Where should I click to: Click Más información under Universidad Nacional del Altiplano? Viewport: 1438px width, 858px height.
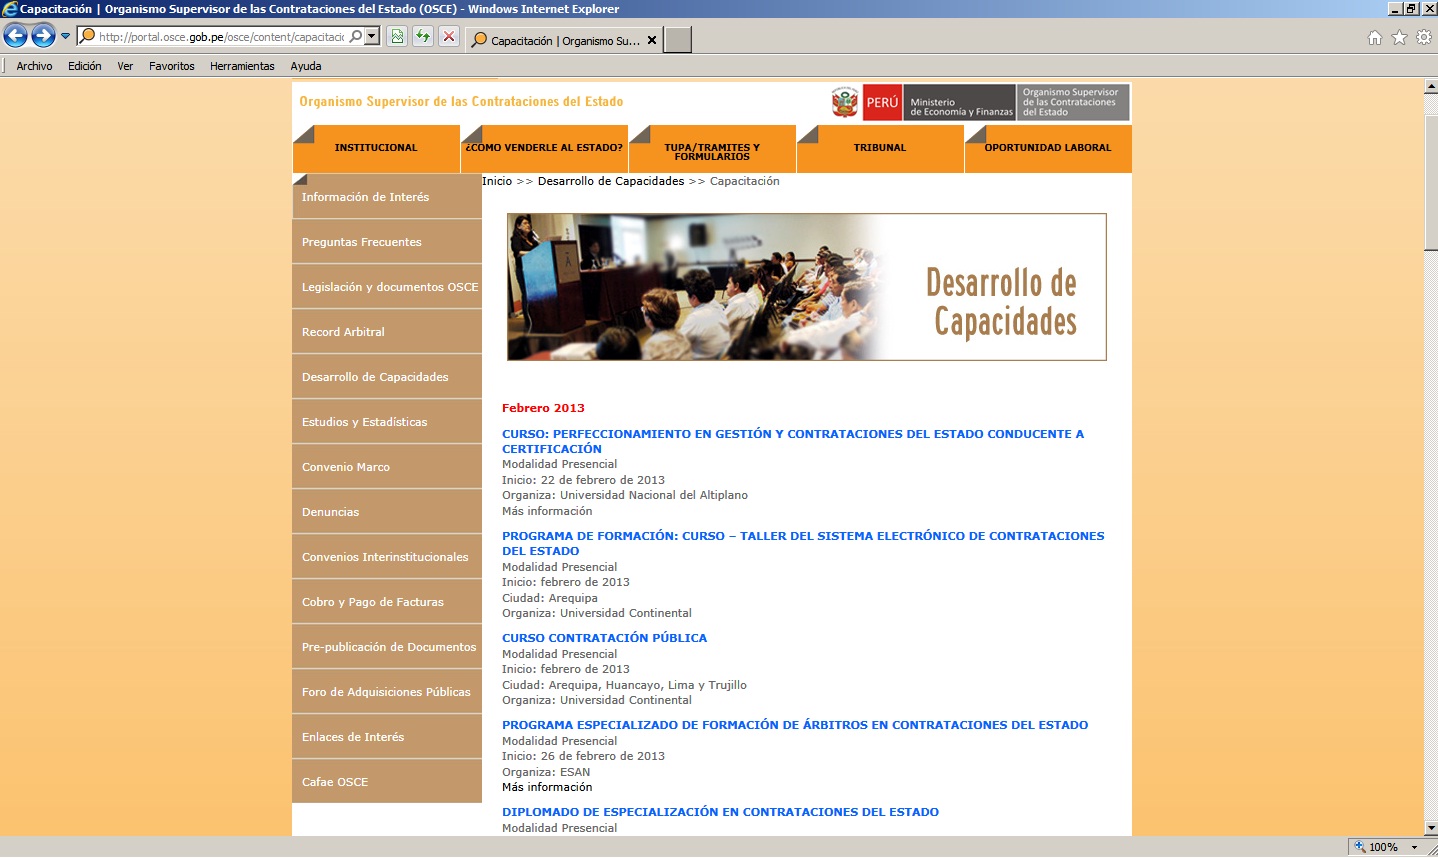(x=547, y=511)
